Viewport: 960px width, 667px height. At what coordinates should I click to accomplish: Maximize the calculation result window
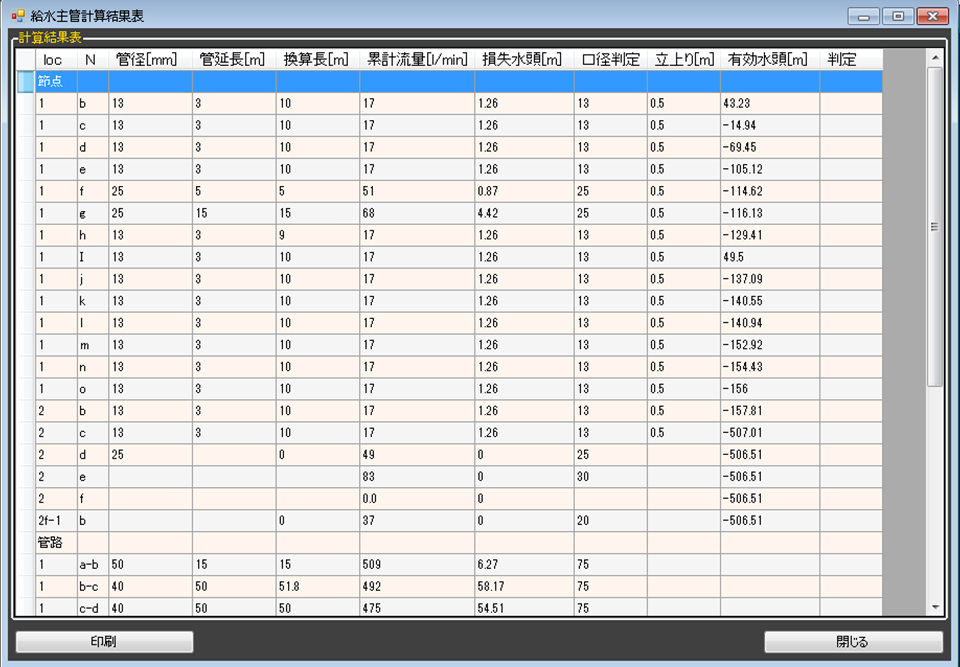click(897, 16)
